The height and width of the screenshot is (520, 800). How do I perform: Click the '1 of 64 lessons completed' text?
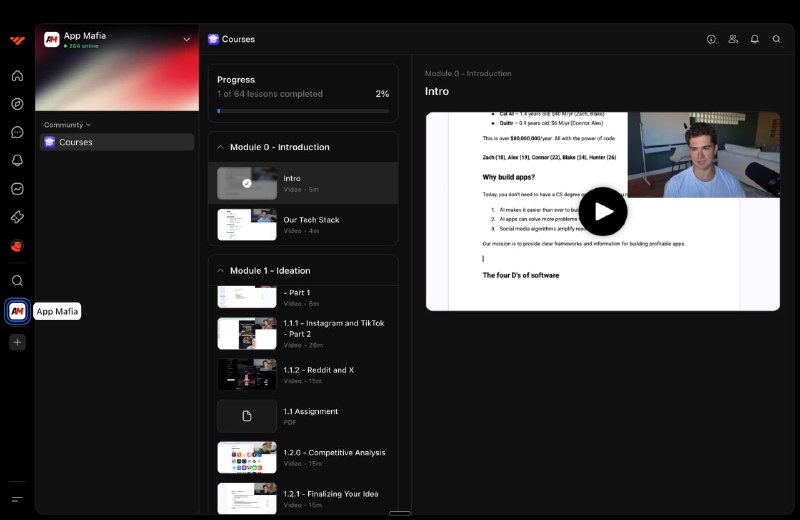[270, 94]
